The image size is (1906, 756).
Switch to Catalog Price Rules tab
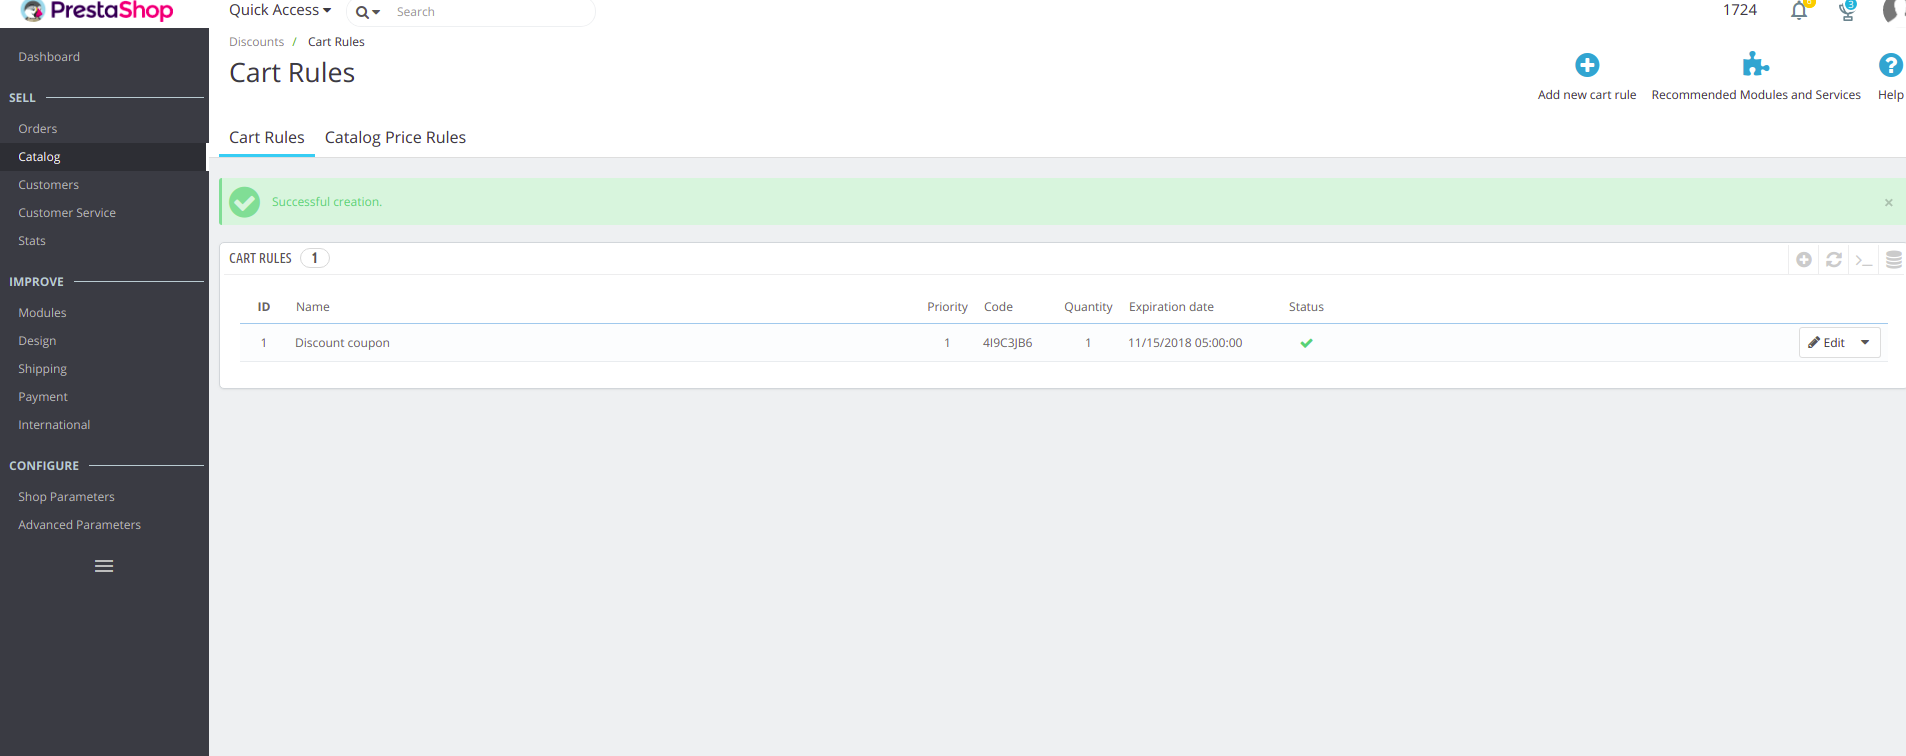395,138
